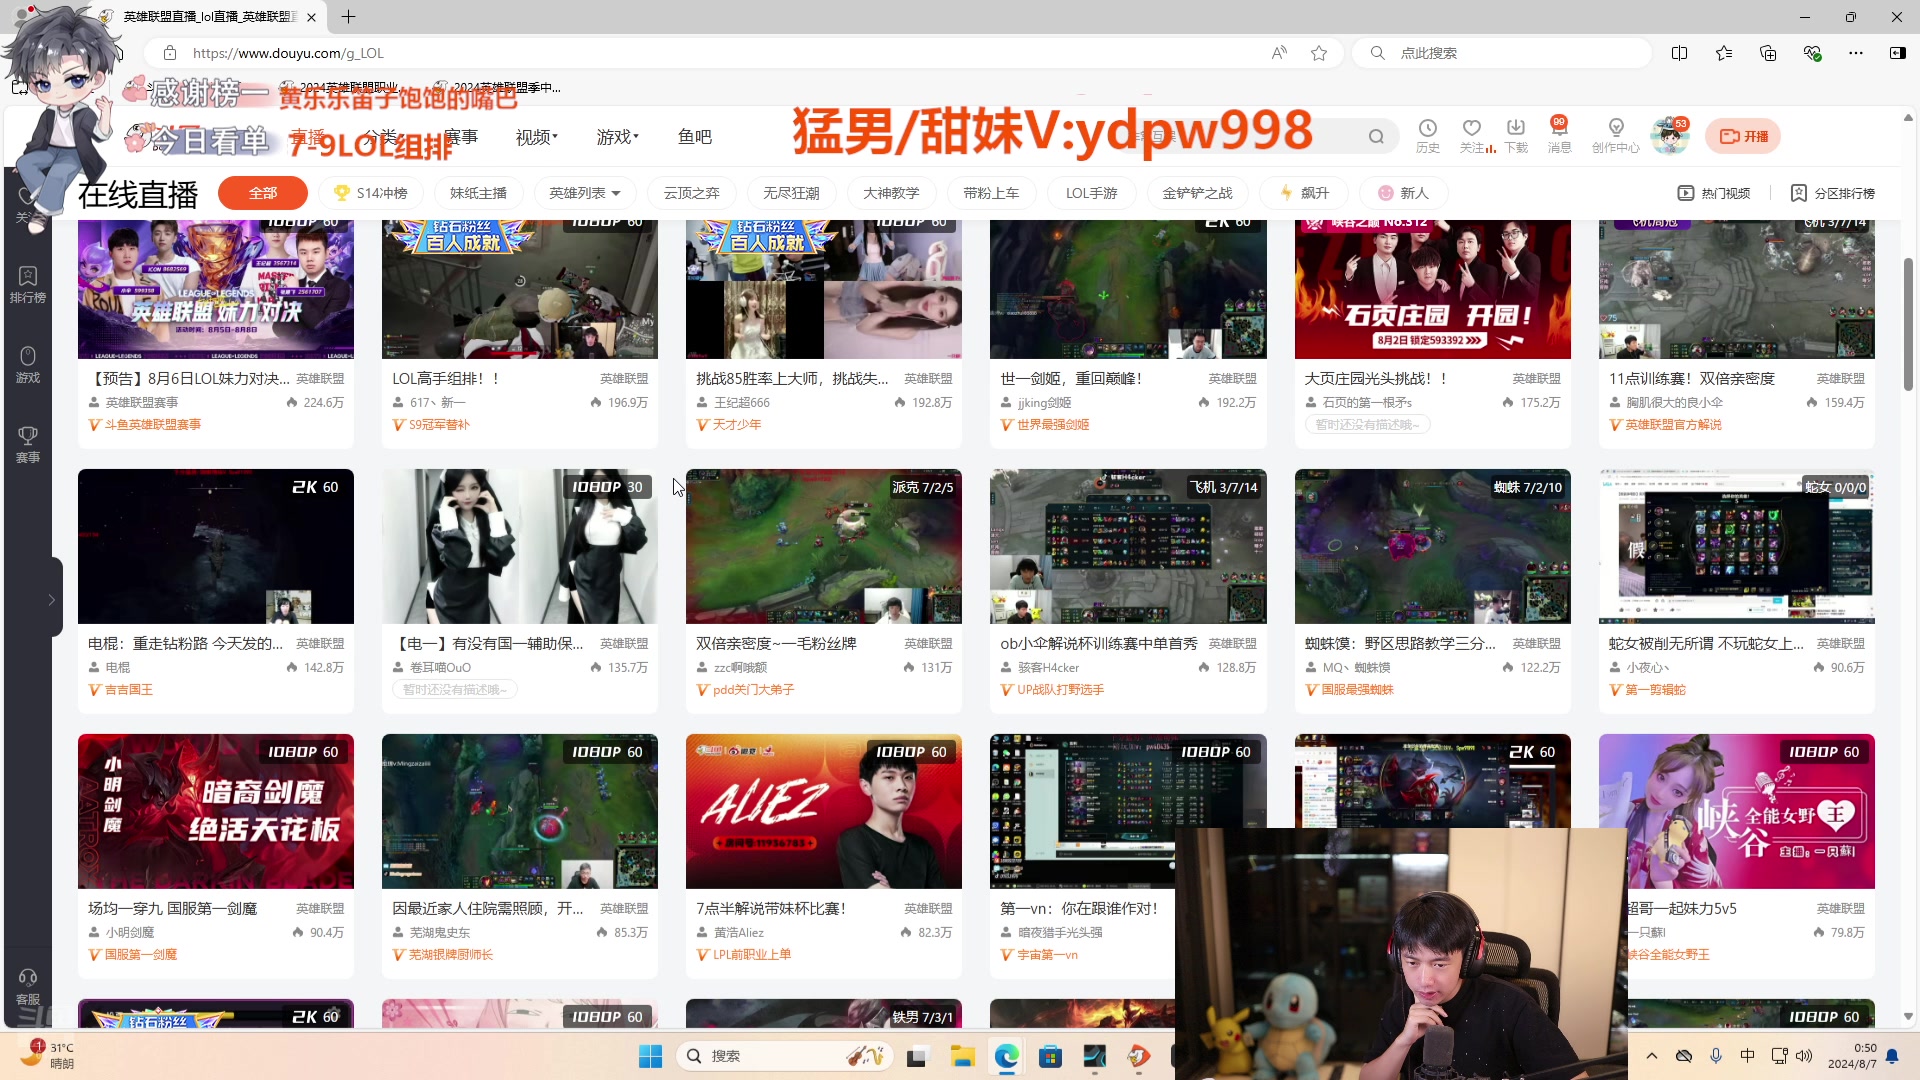Add this page to browser favorites

click(x=1319, y=53)
